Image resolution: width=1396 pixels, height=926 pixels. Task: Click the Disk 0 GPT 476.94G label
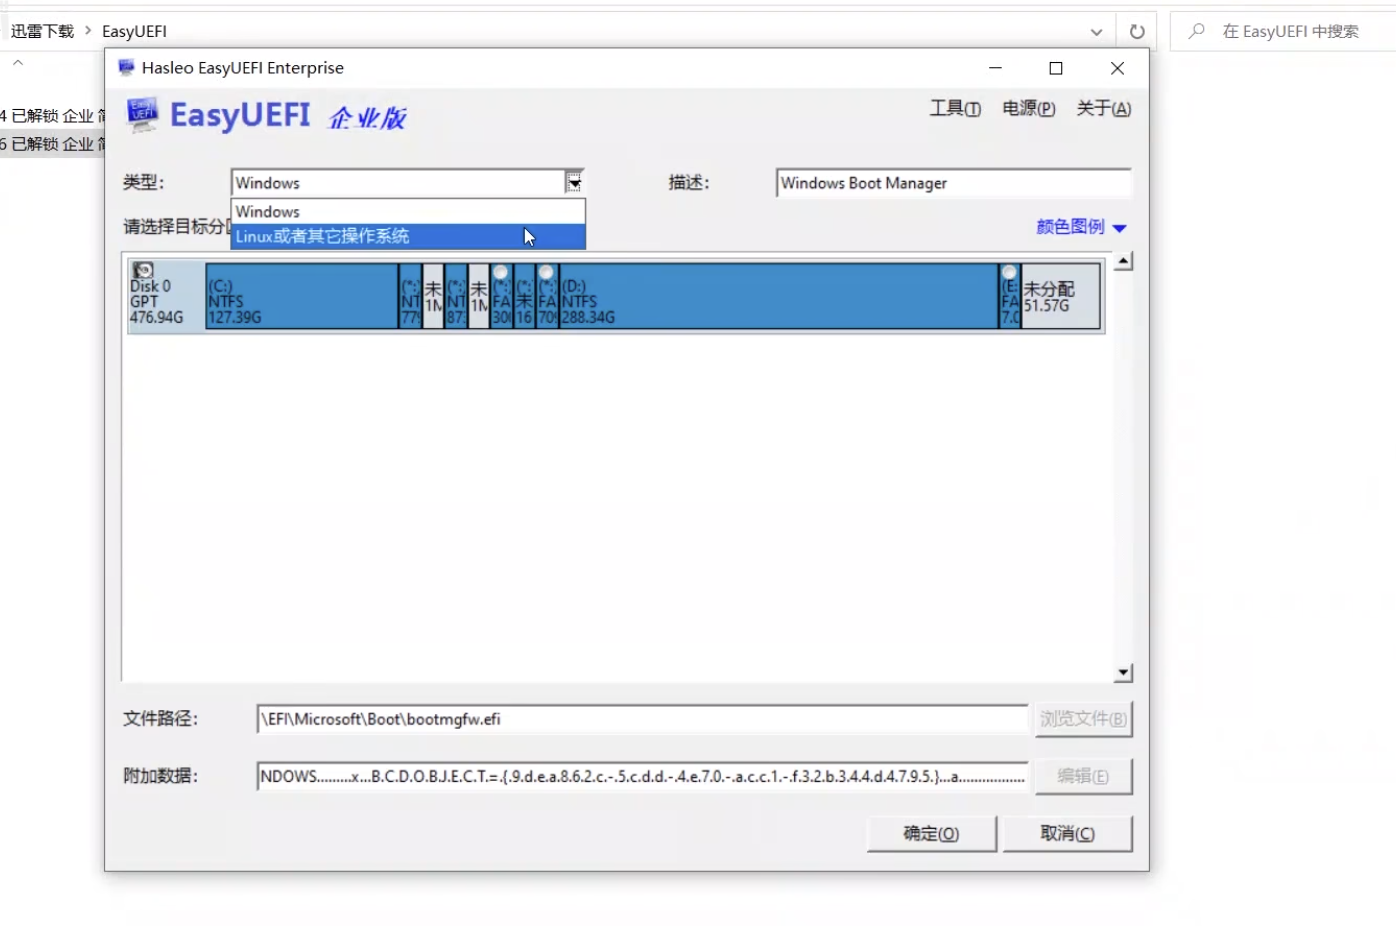tap(157, 301)
